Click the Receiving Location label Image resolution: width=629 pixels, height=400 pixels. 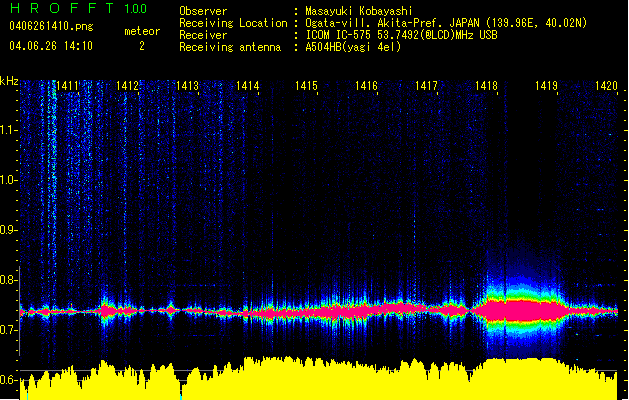(233, 23)
